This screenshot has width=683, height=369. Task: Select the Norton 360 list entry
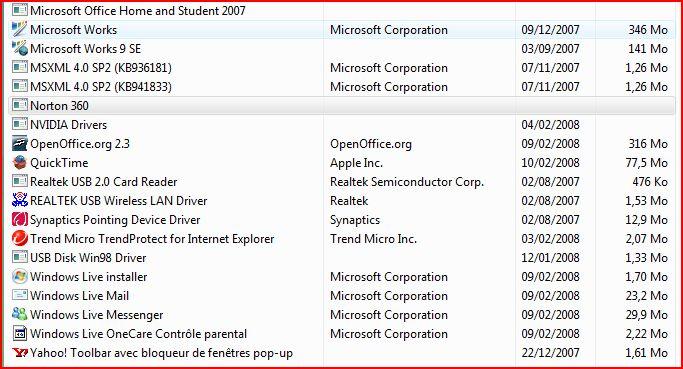[x=342, y=105]
